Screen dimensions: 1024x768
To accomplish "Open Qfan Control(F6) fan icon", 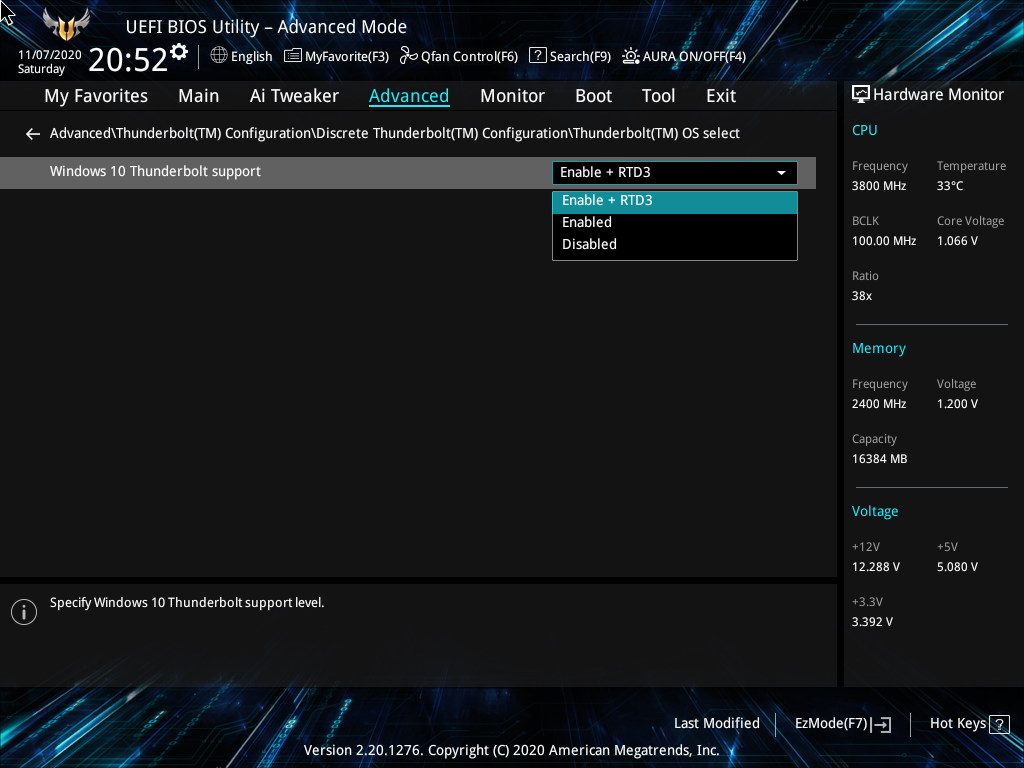I will pos(409,56).
